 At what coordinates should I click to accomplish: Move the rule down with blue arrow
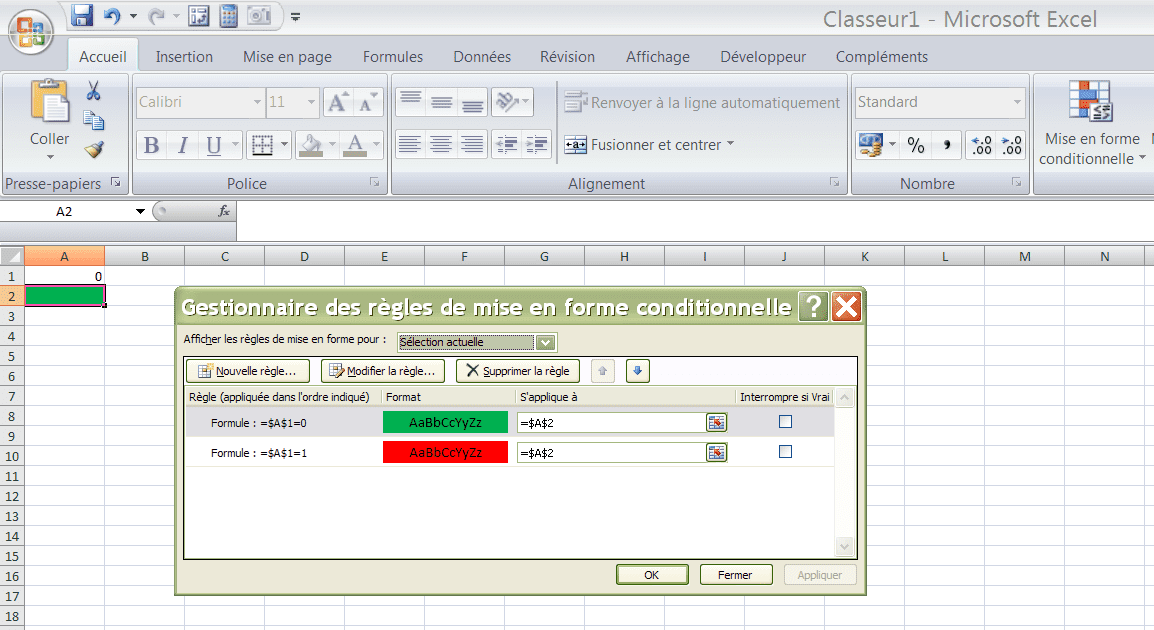click(638, 371)
